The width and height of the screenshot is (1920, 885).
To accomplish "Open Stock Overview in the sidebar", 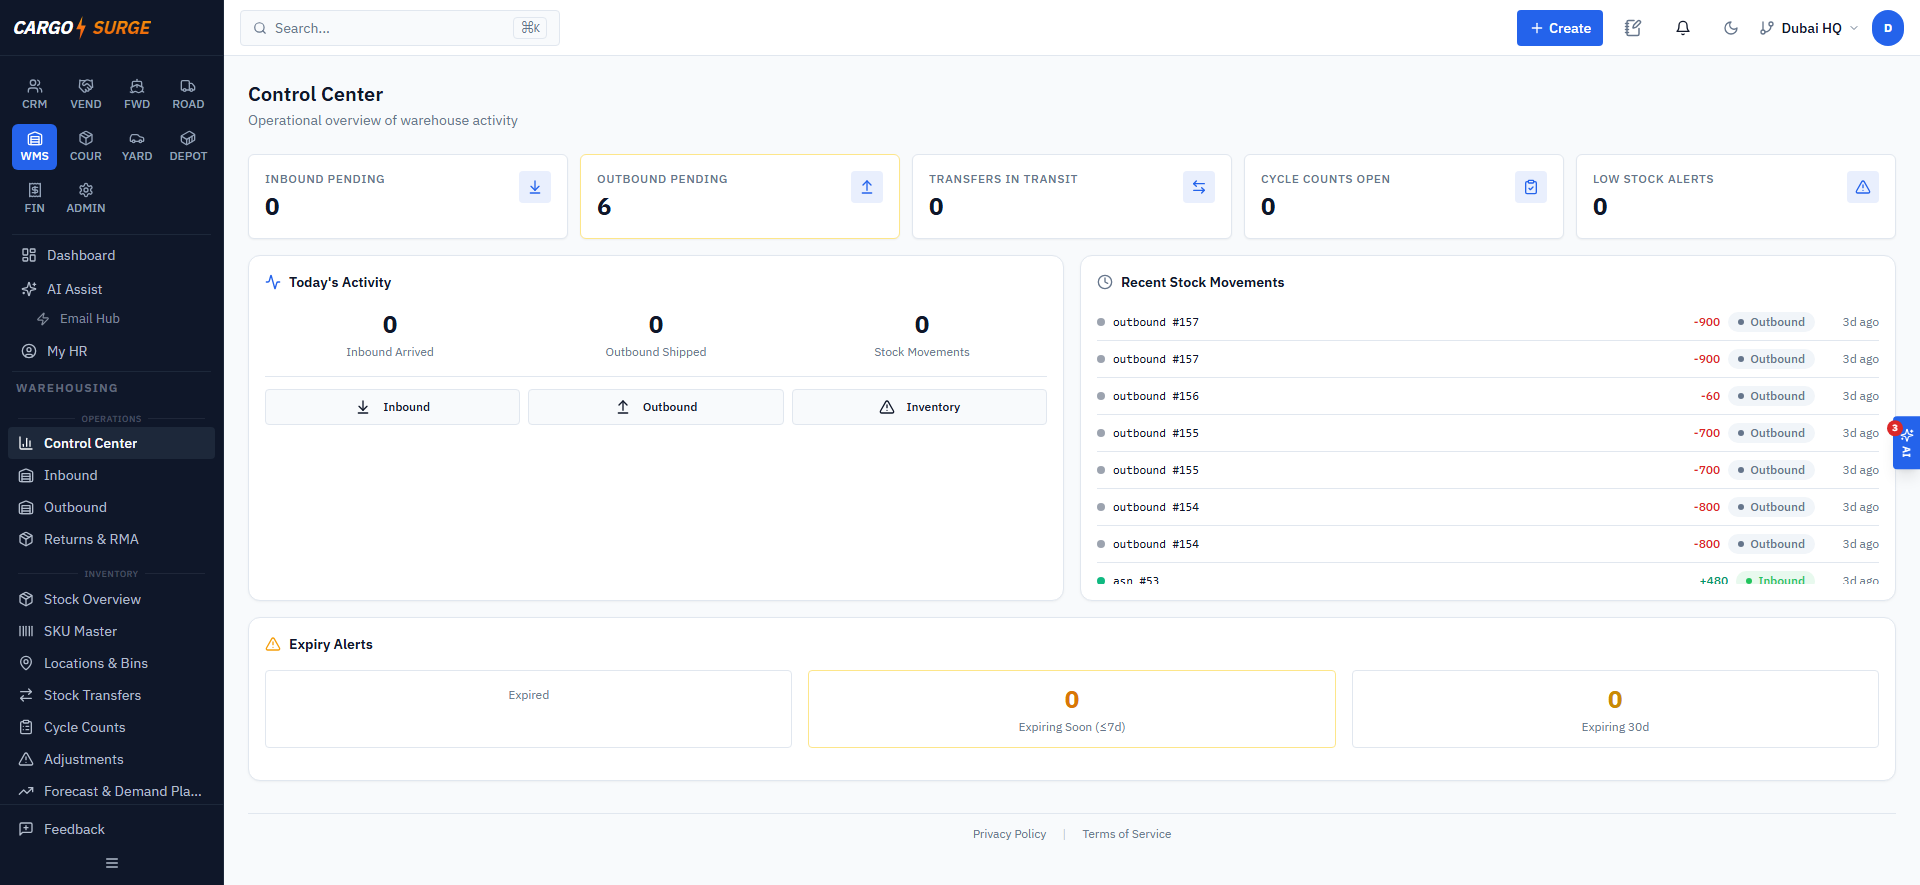I will point(112,599).
